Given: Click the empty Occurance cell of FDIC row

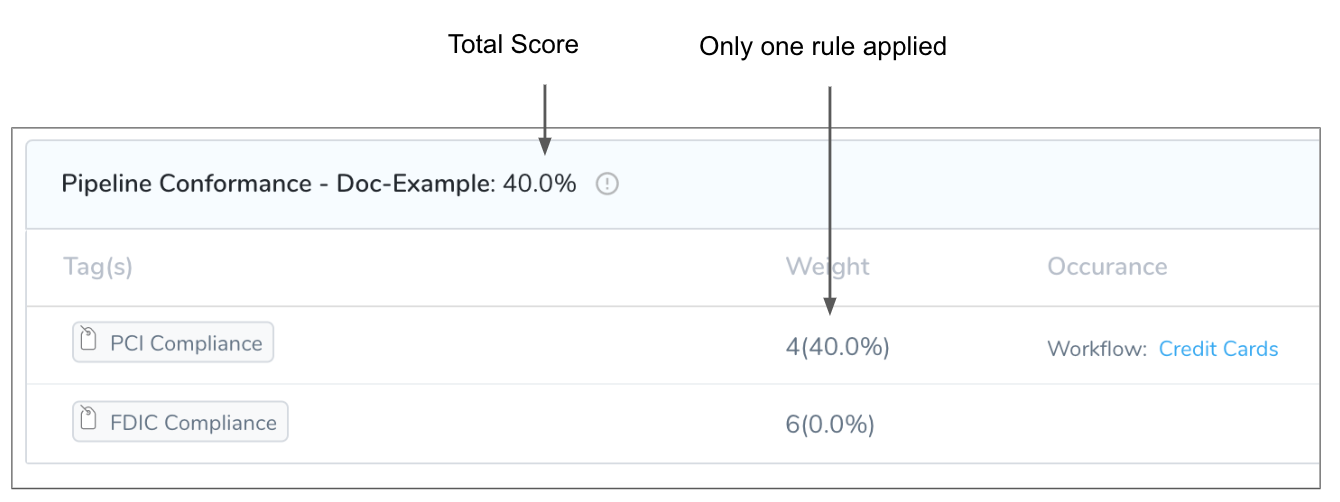Looking at the screenshot, I should pyautogui.click(x=1180, y=425).
